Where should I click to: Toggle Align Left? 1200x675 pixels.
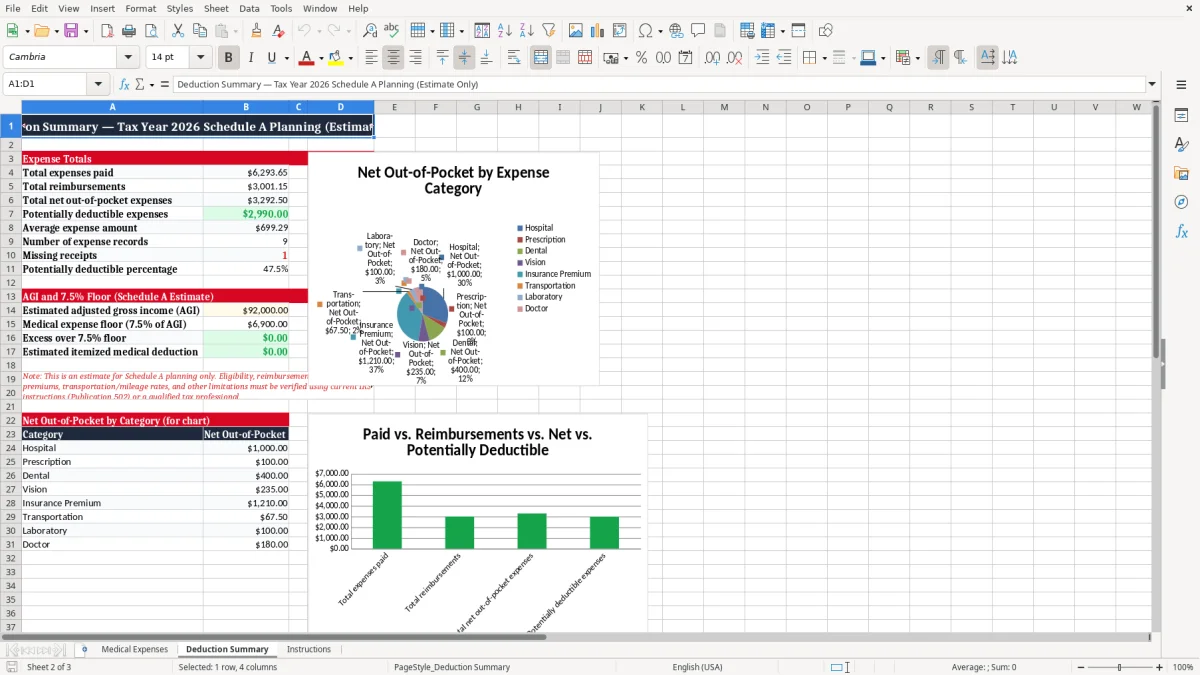[371, 58]
